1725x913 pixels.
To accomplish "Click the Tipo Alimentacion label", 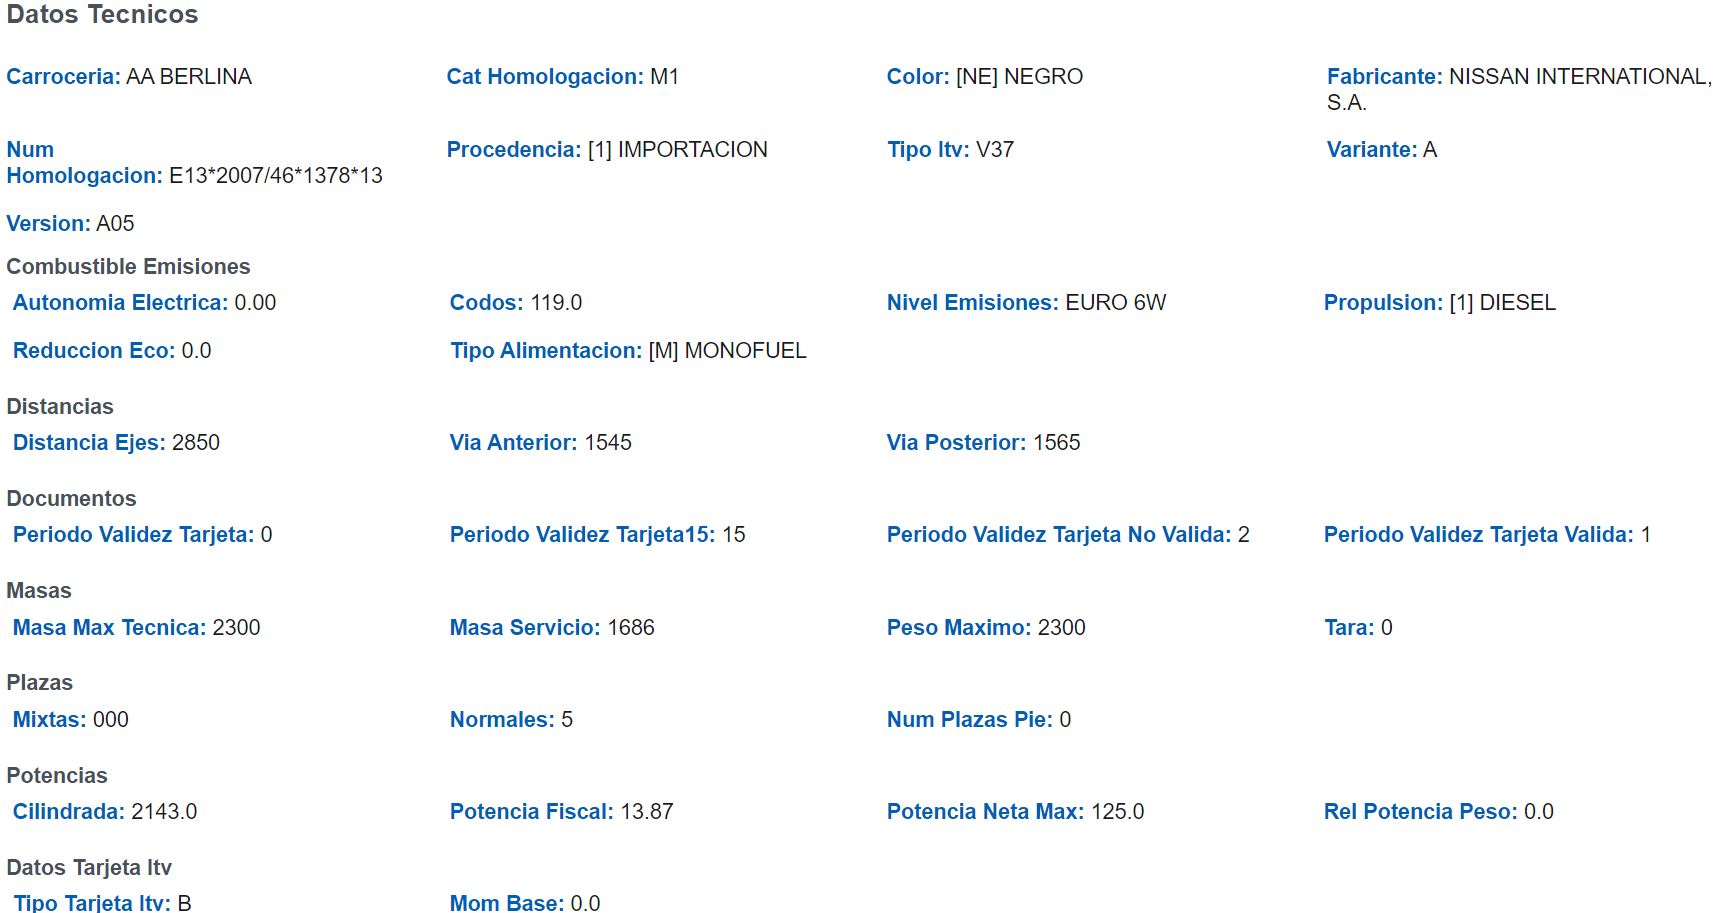I will click(546, 351).
